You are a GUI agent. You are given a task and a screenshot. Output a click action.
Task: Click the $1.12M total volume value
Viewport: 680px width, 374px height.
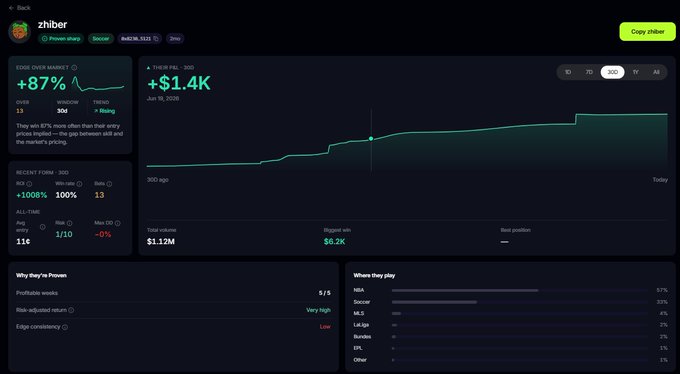click(x=161, y=242)
